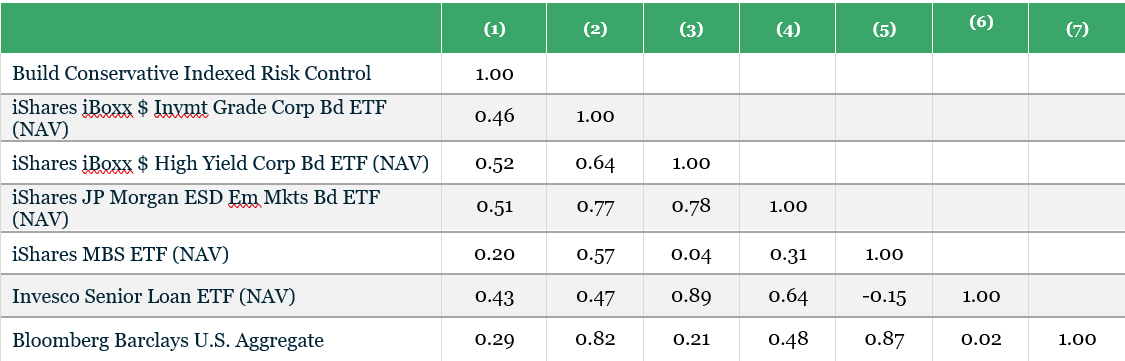Select the column header labeled (6)
The width and height of the screenshot is (1125, 361).
tap(981, 22)
